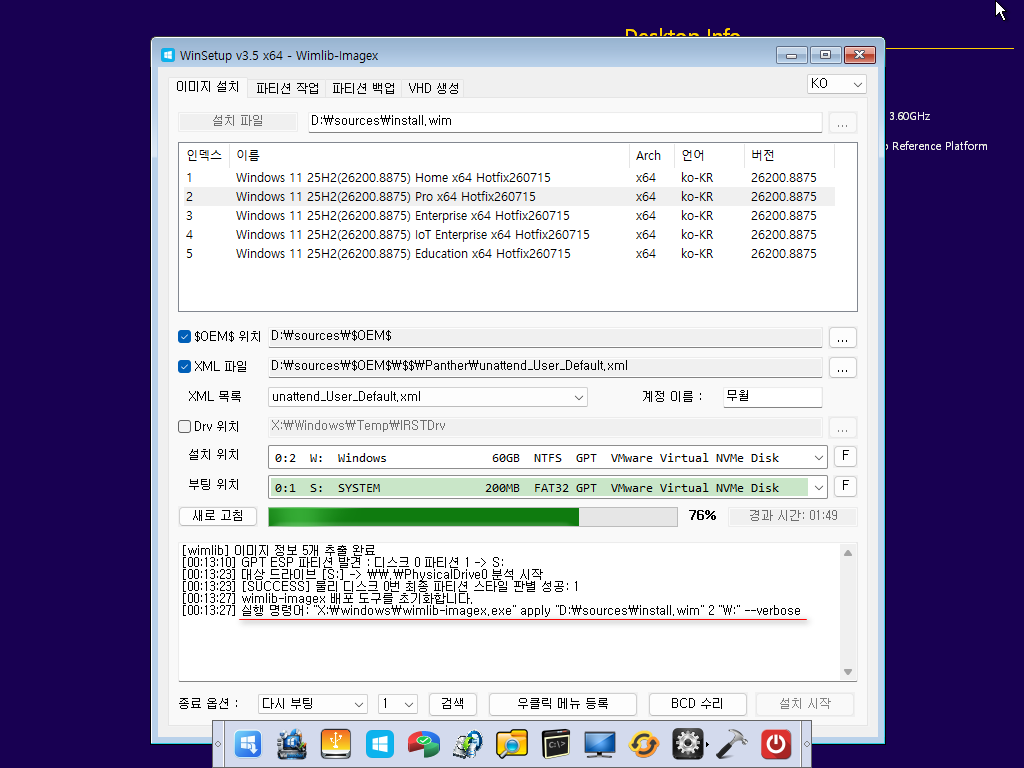This screenshot has height=768, width=1024.
Task: Click the 버전 column header
Action: (789, 155)
